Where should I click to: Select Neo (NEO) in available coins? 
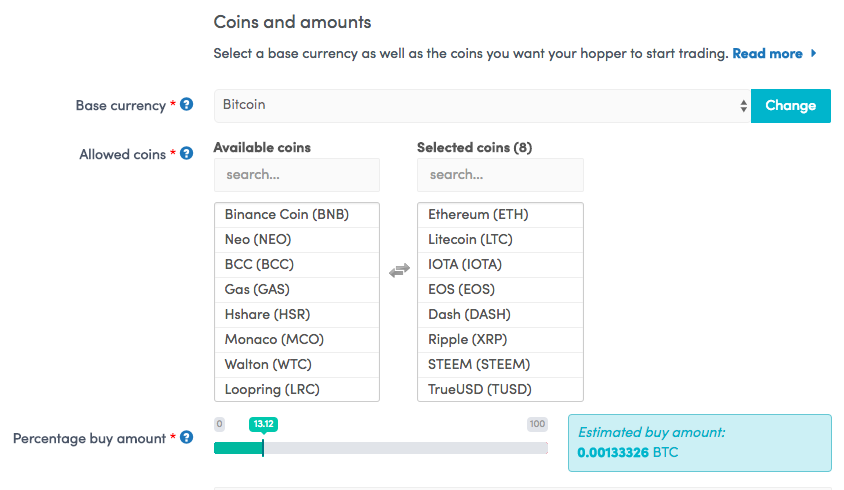click(297, 240)
